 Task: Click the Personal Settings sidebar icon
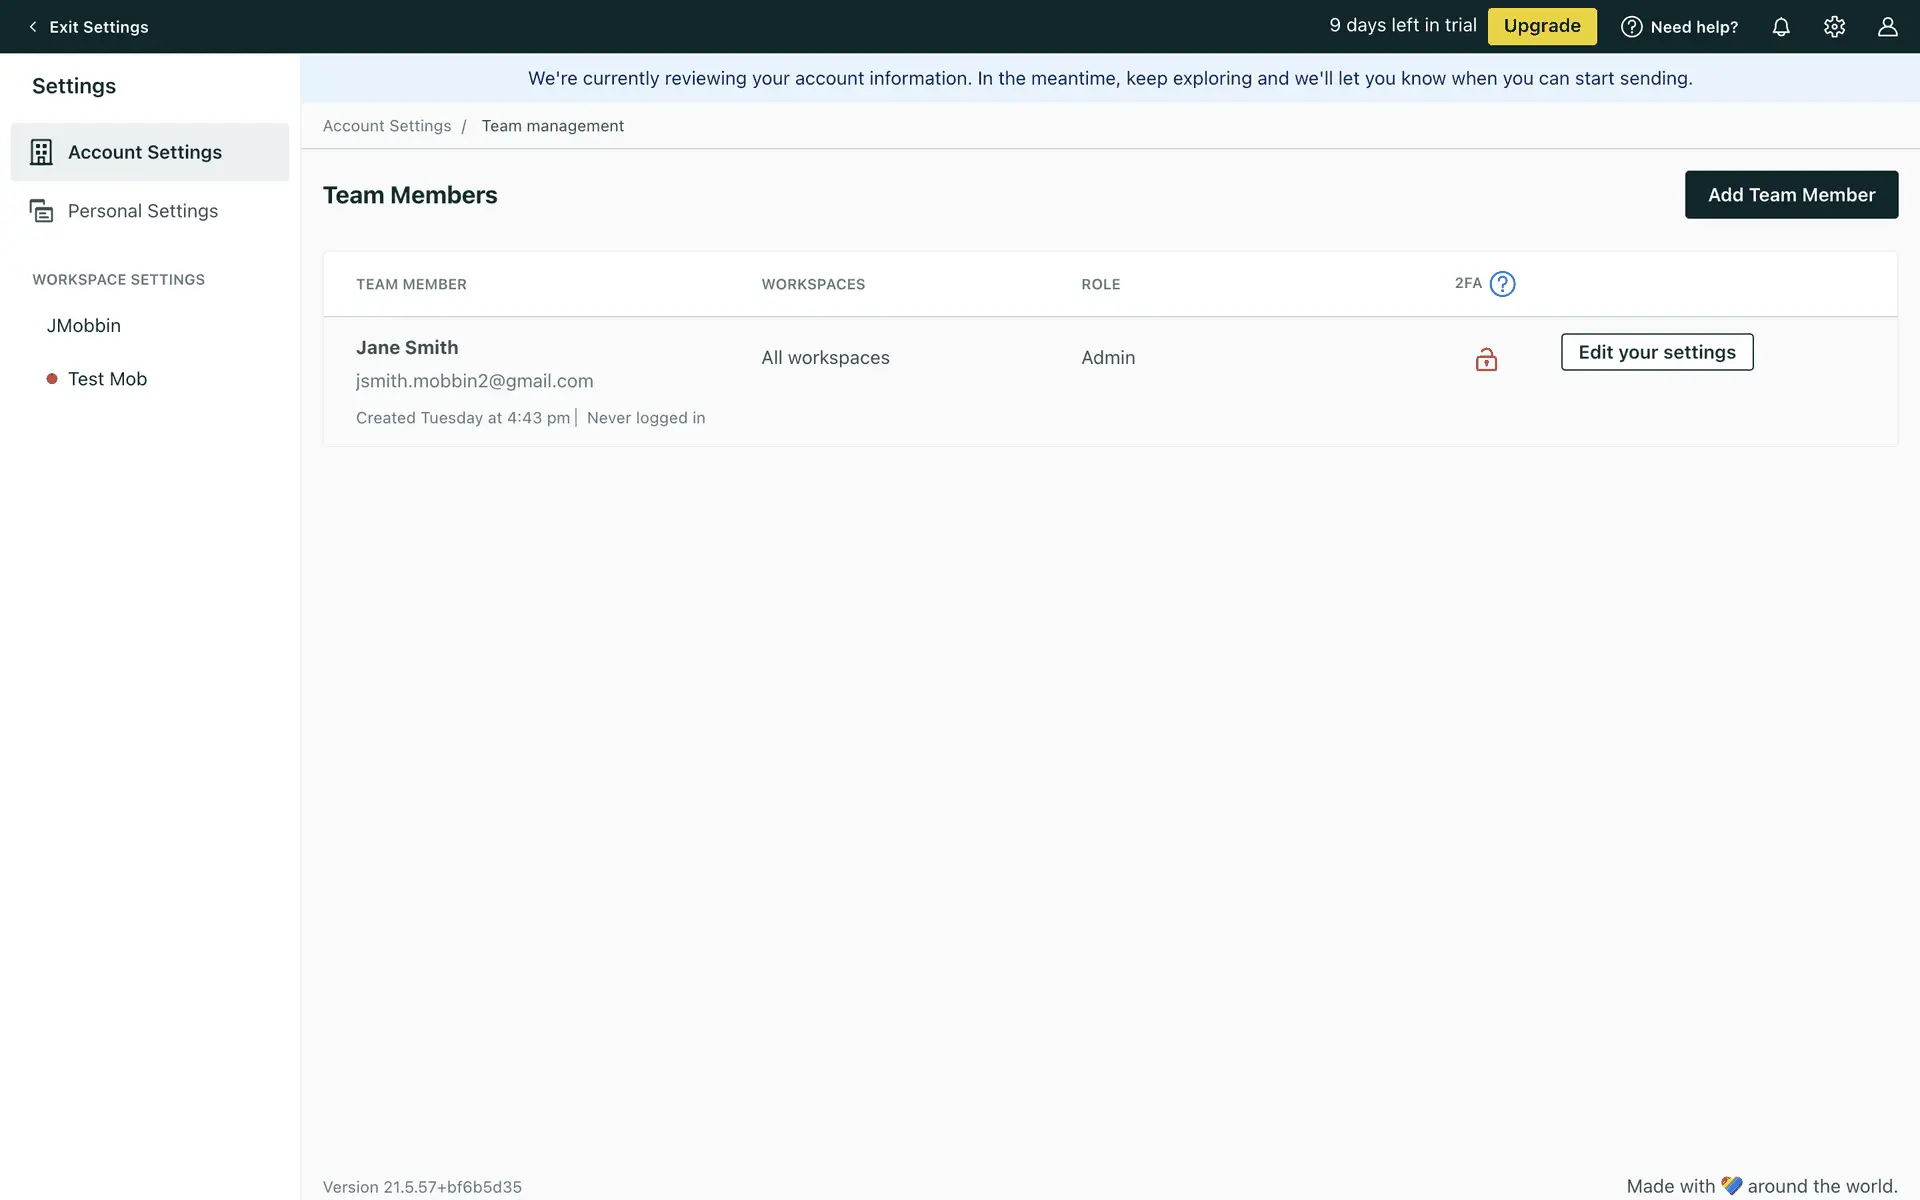(x=41, y=211)
